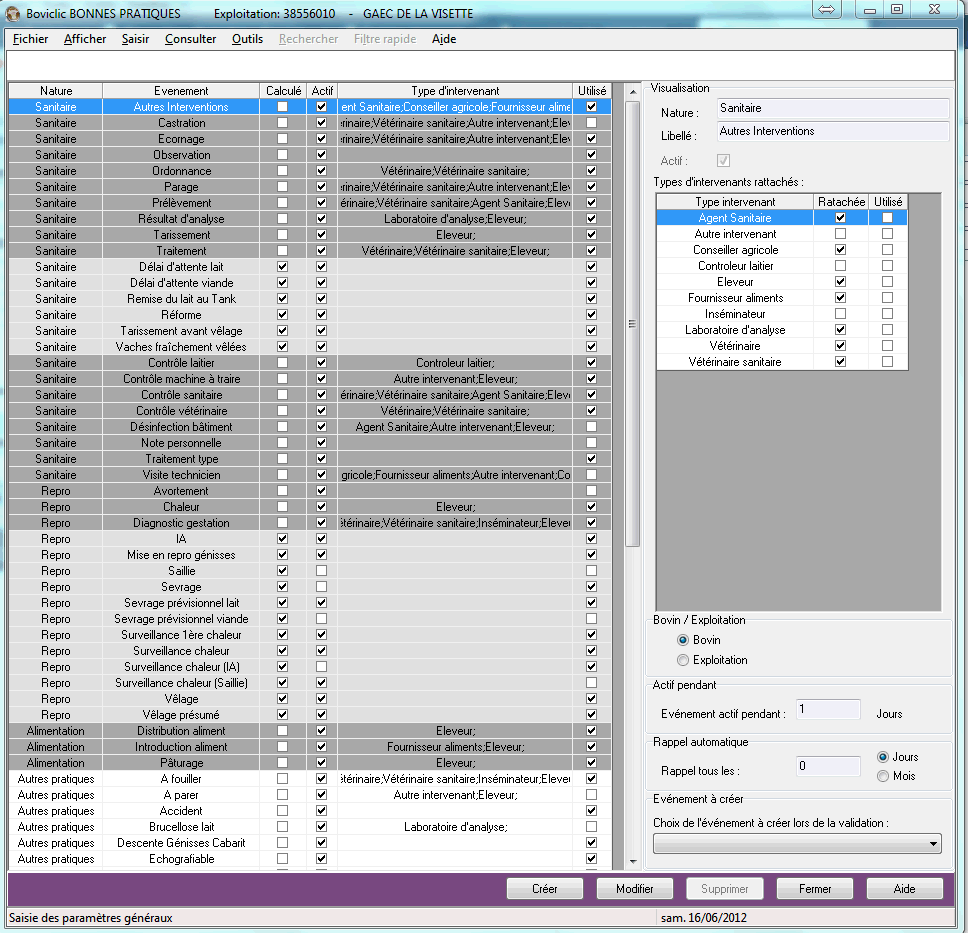Toggle Ratachée checkbox for Autre intervenant
The height and width of the screenshot is (933, 968).
(840, 233)
